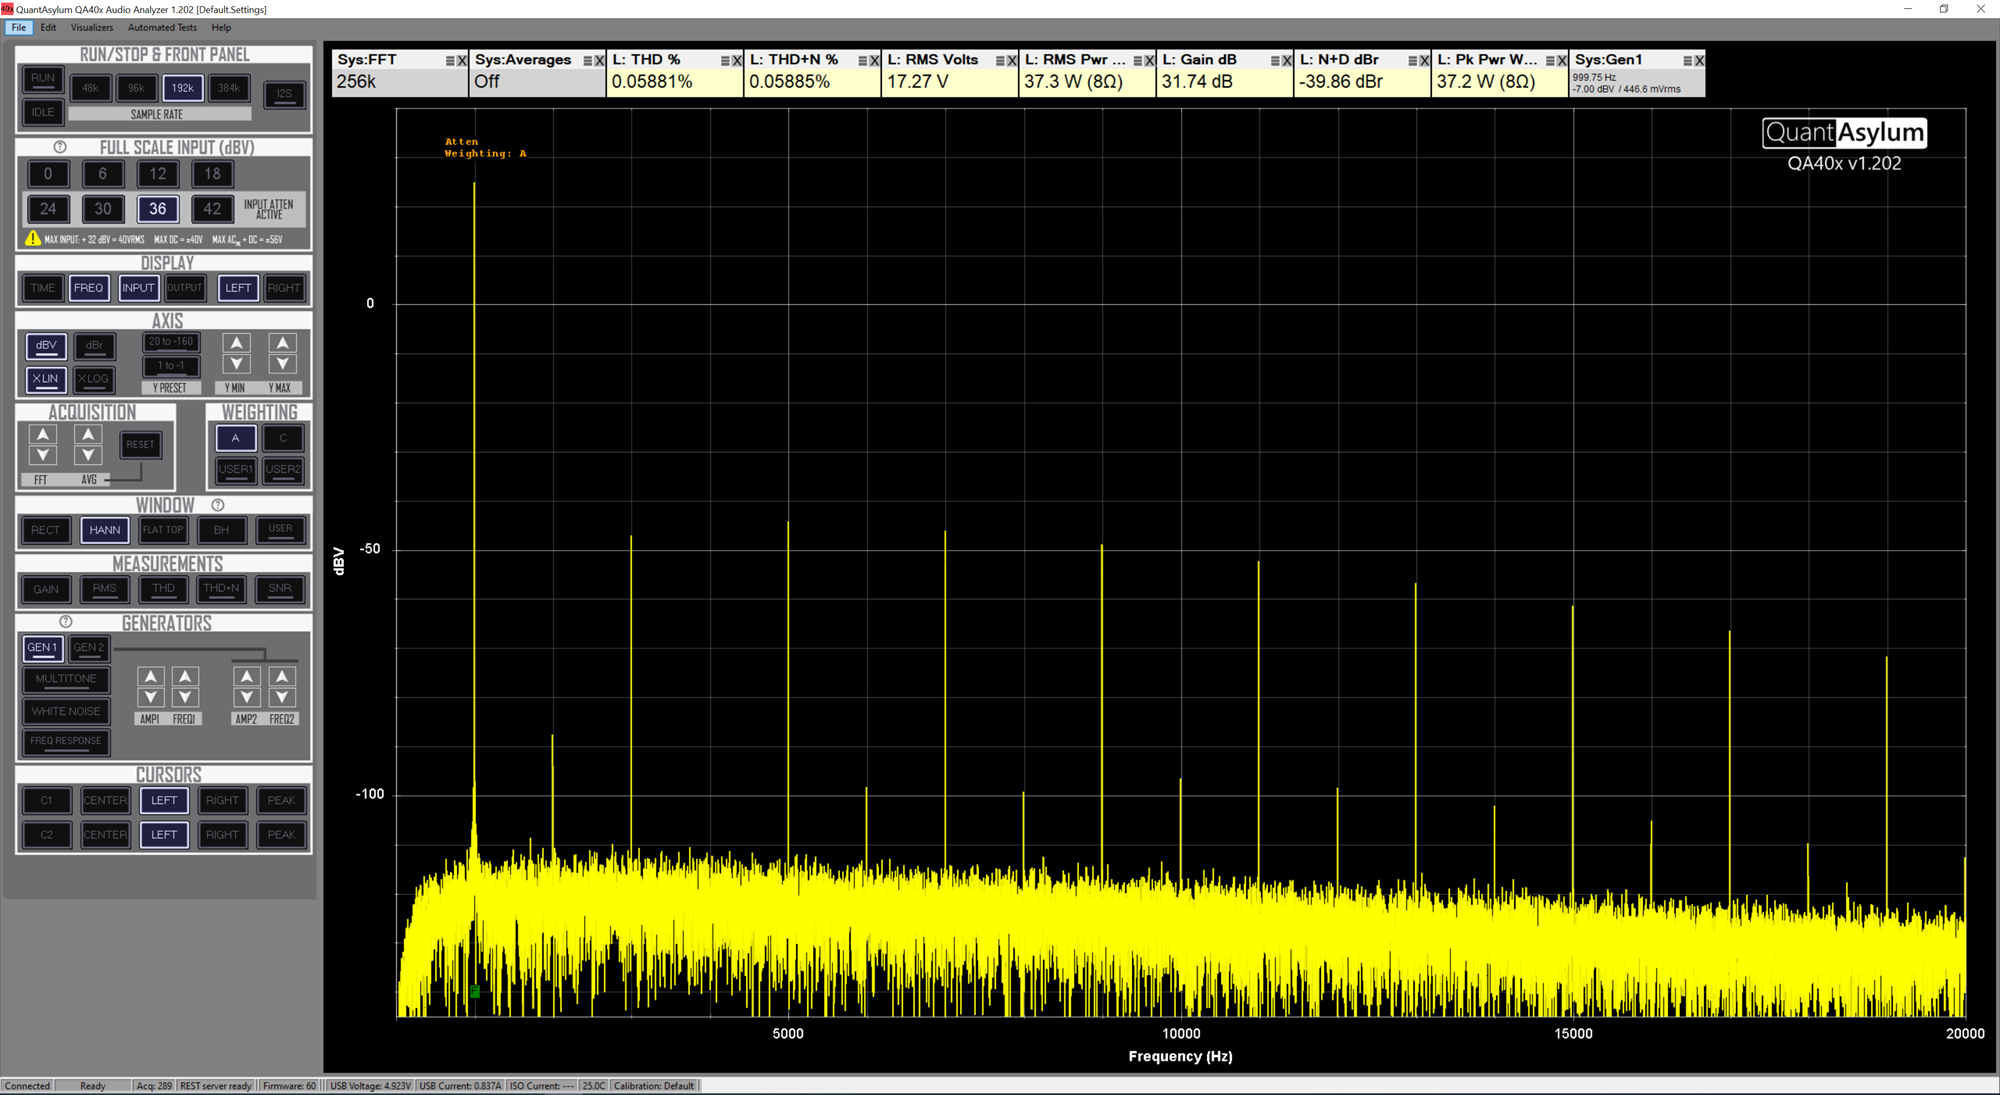This screenshot has height=1095, width=2000.
Task: Increase averages count with AVG up arrow
Action: (88, 434)
